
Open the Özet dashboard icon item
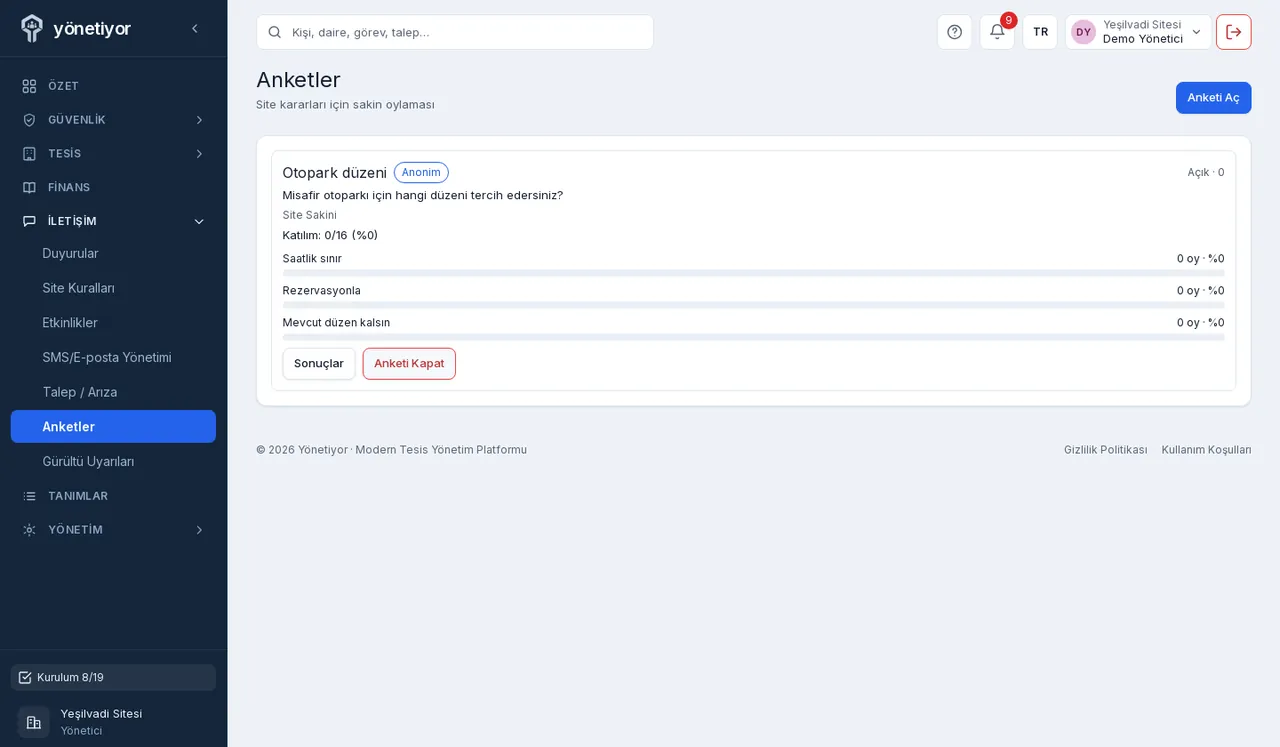tap(29, 86)
